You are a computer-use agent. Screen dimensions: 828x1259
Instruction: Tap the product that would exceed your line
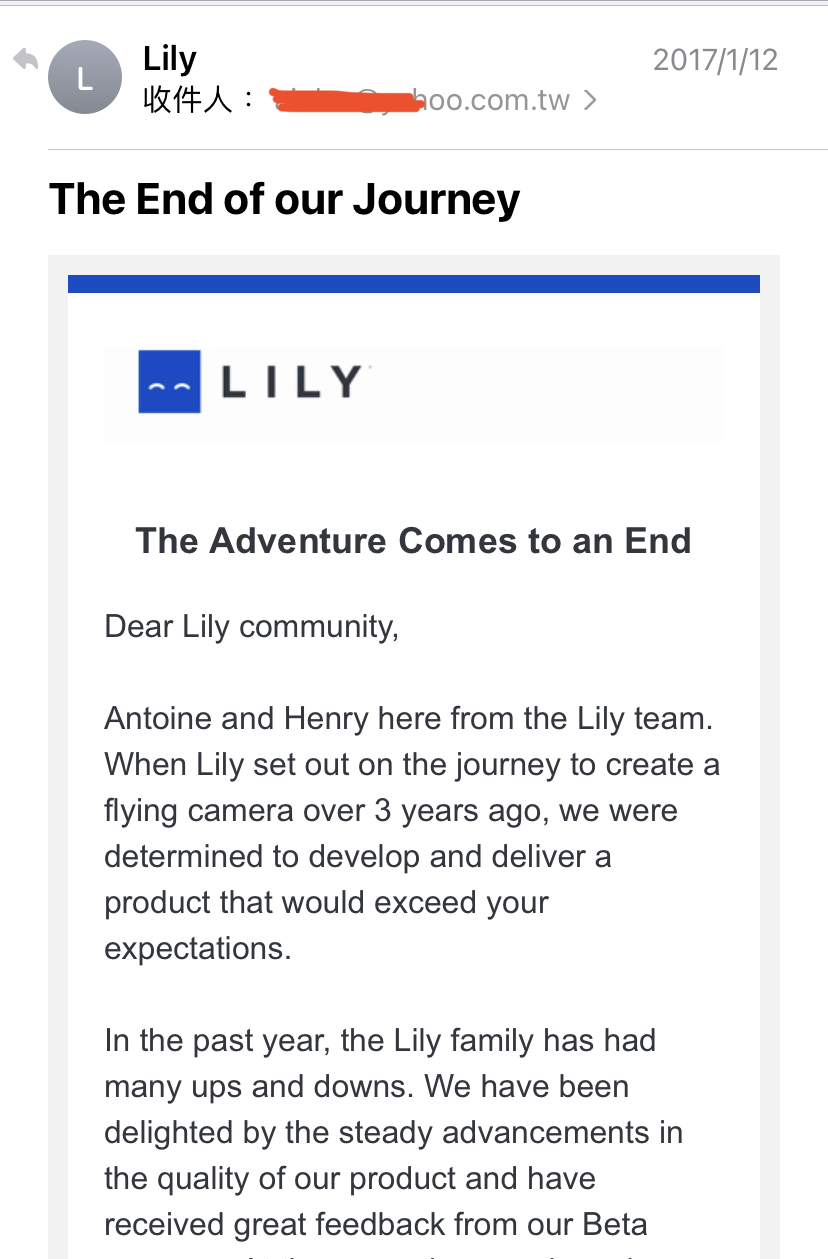[x=326, y=902]
